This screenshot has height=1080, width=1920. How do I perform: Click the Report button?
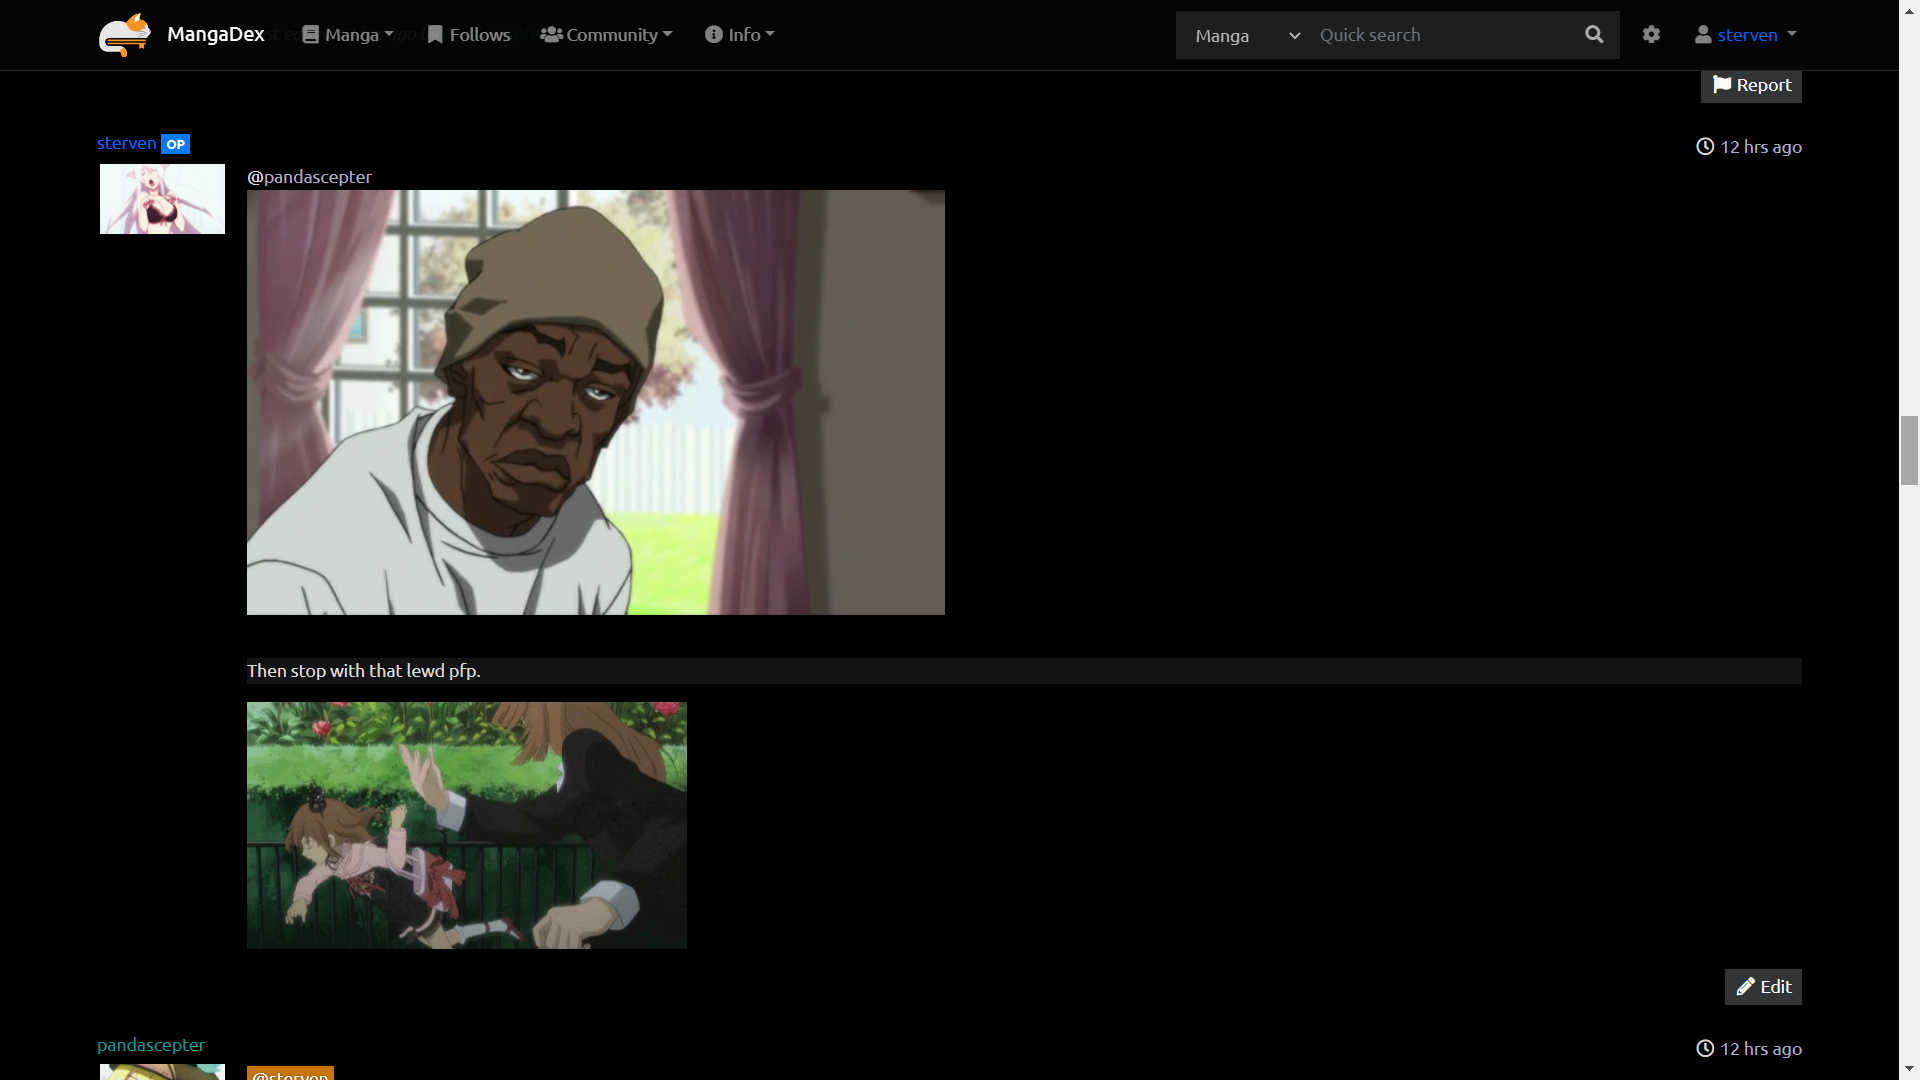(x=1751, y=85)
